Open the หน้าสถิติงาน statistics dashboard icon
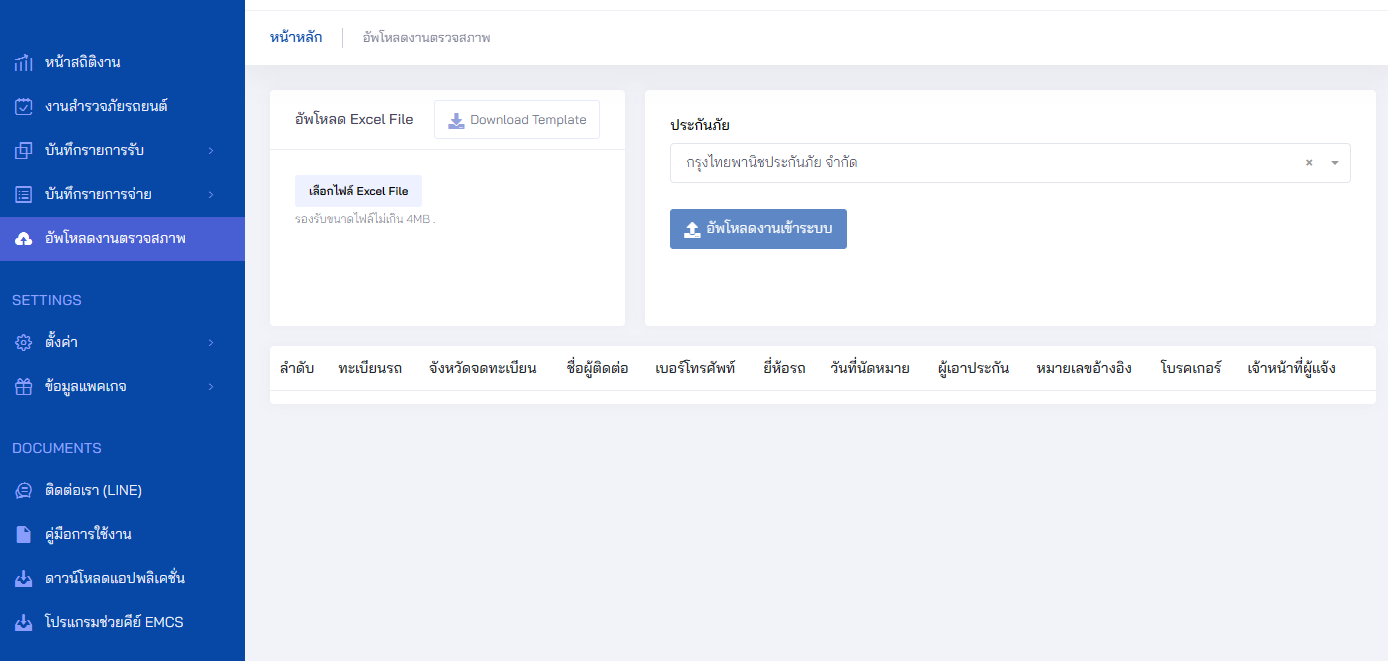The image size is (1388, 661). tap(22, 61)
